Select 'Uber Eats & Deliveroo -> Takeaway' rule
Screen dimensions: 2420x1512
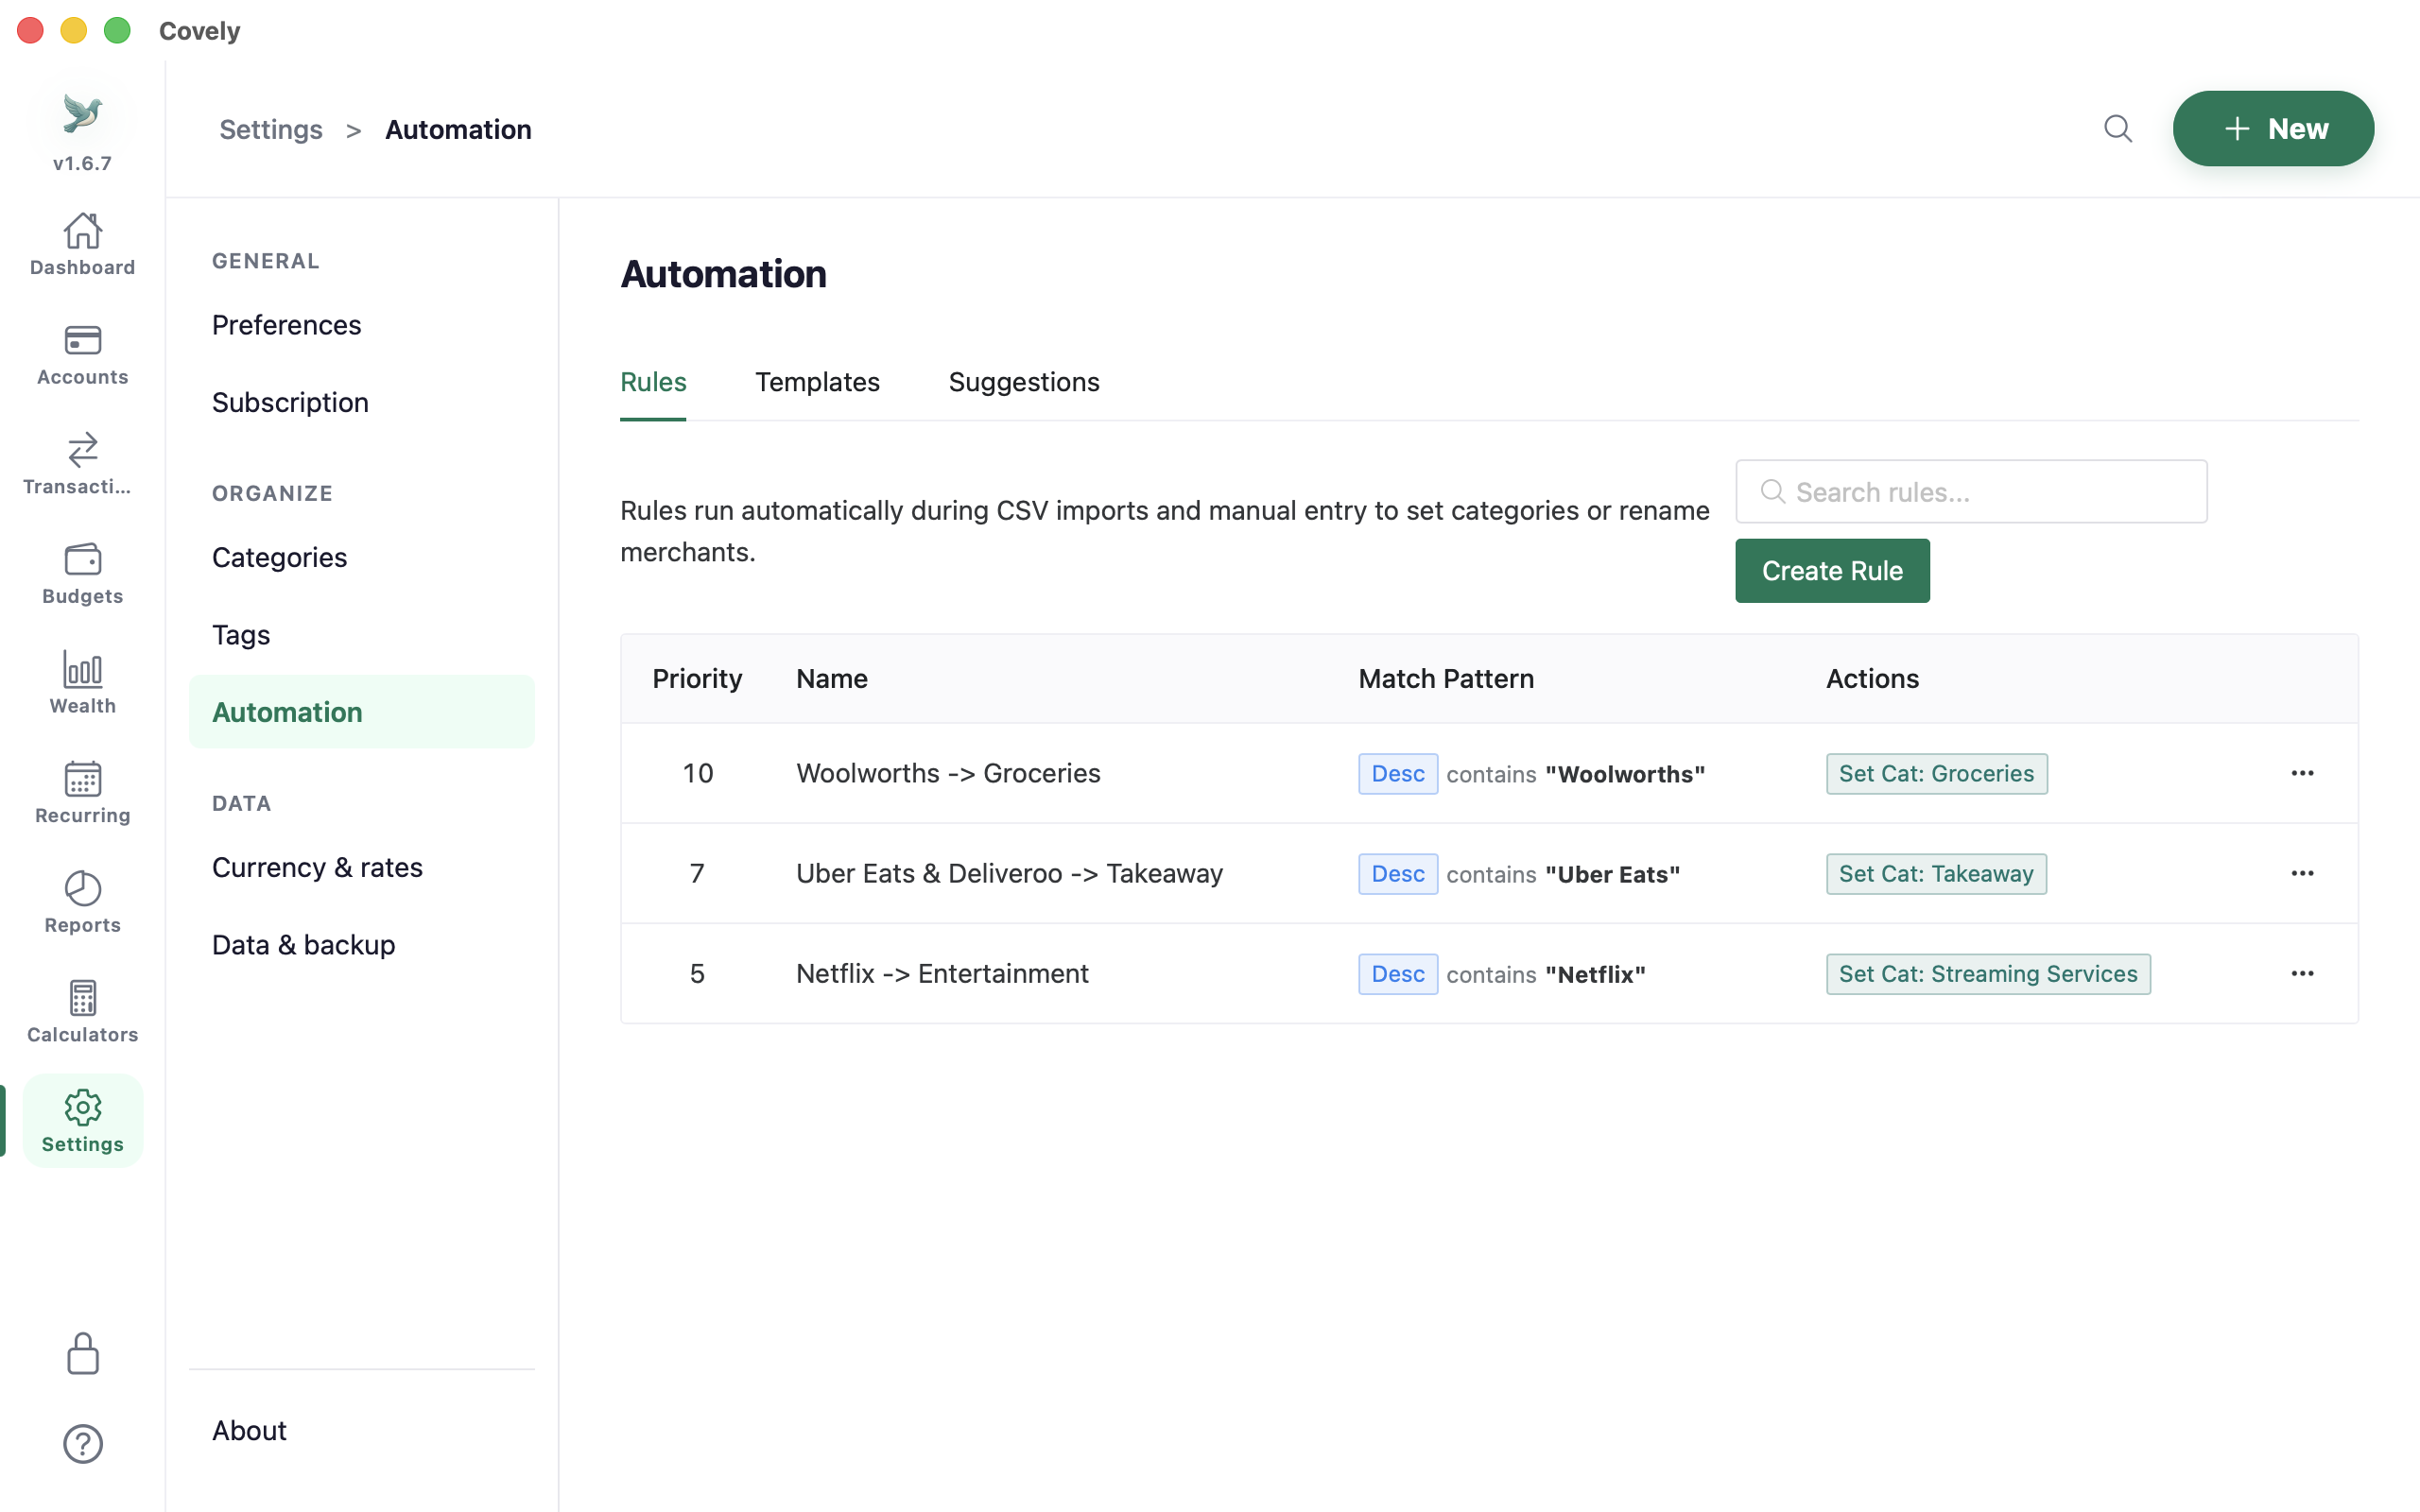1009,873
